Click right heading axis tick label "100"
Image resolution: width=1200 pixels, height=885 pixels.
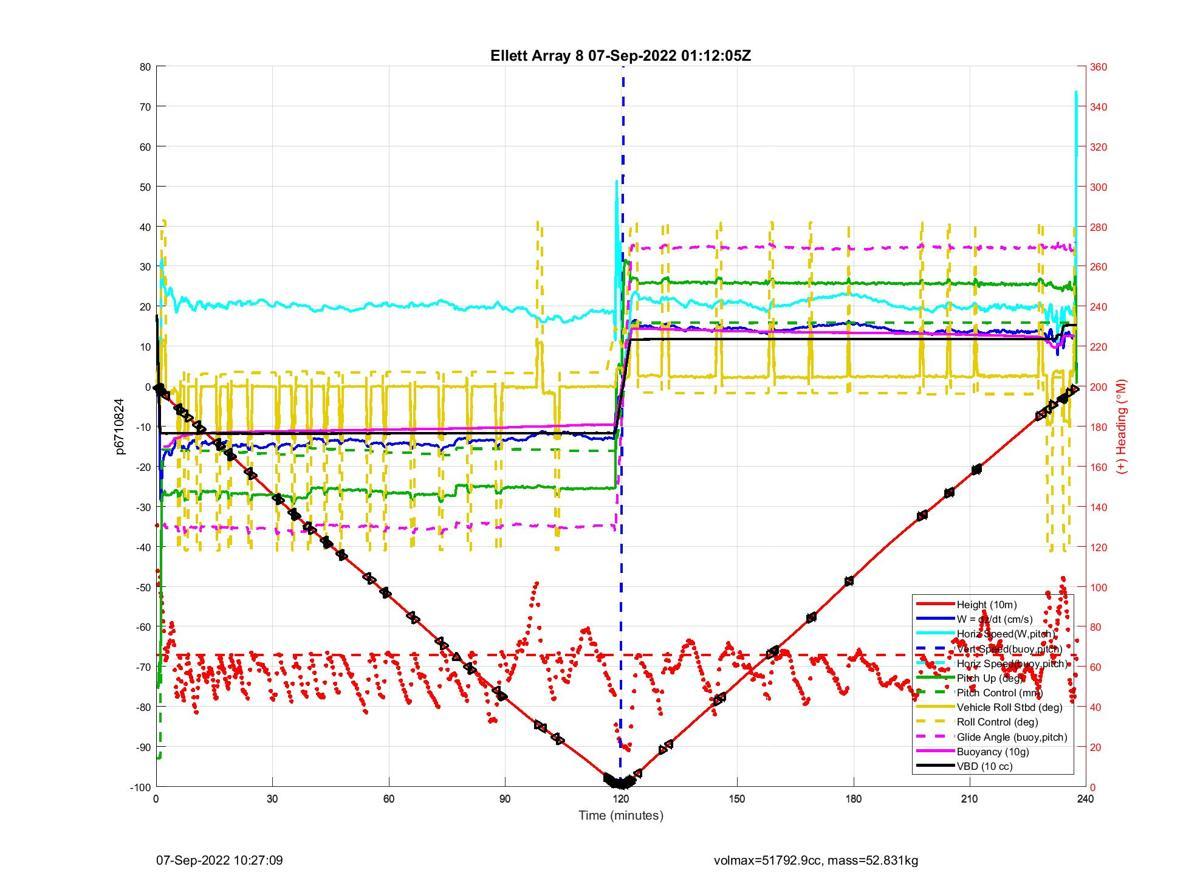click(1098, 587)
